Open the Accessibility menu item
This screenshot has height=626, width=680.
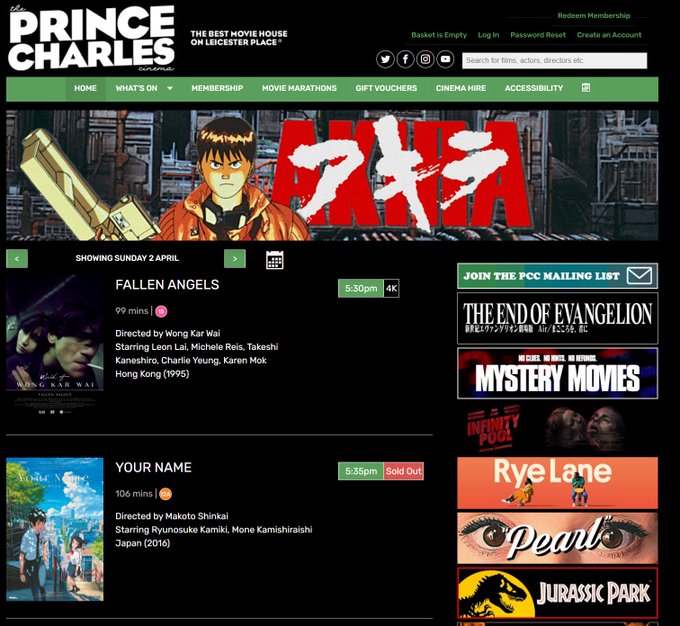click(x=534, y=88)
